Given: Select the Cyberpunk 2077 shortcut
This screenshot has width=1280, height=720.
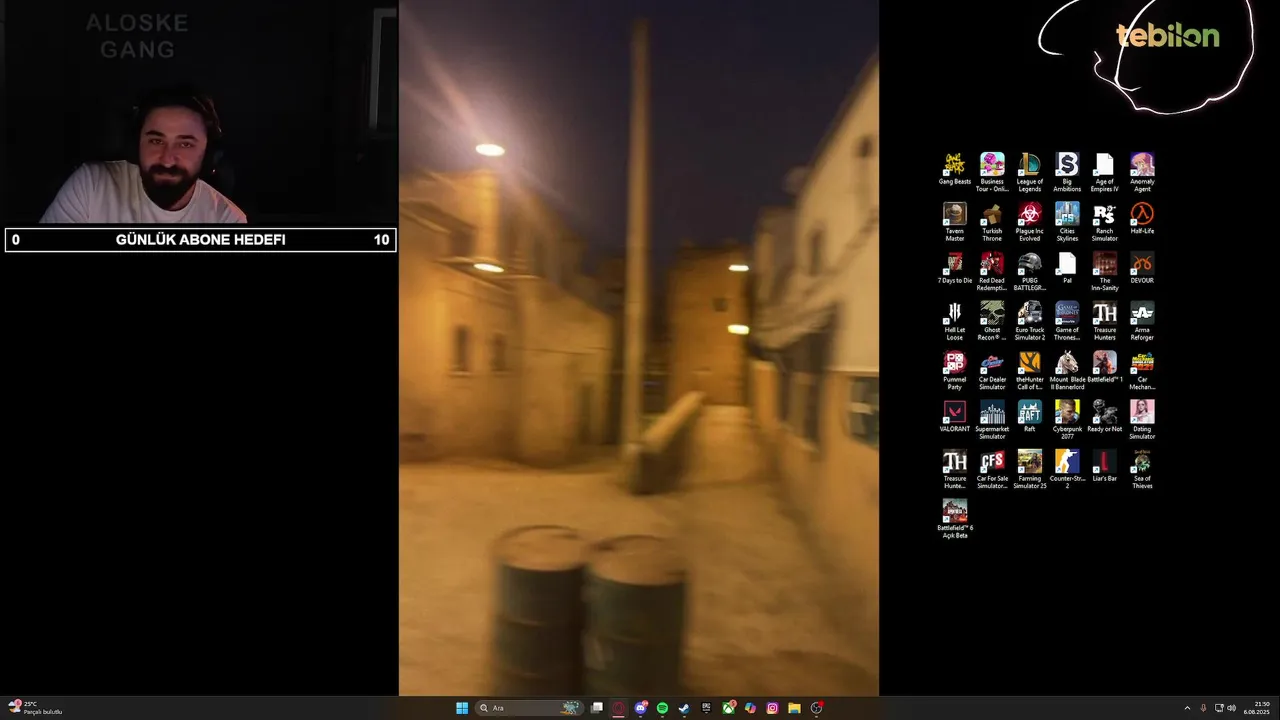Looking at the screenshot, I should (x=1067, y=420).
